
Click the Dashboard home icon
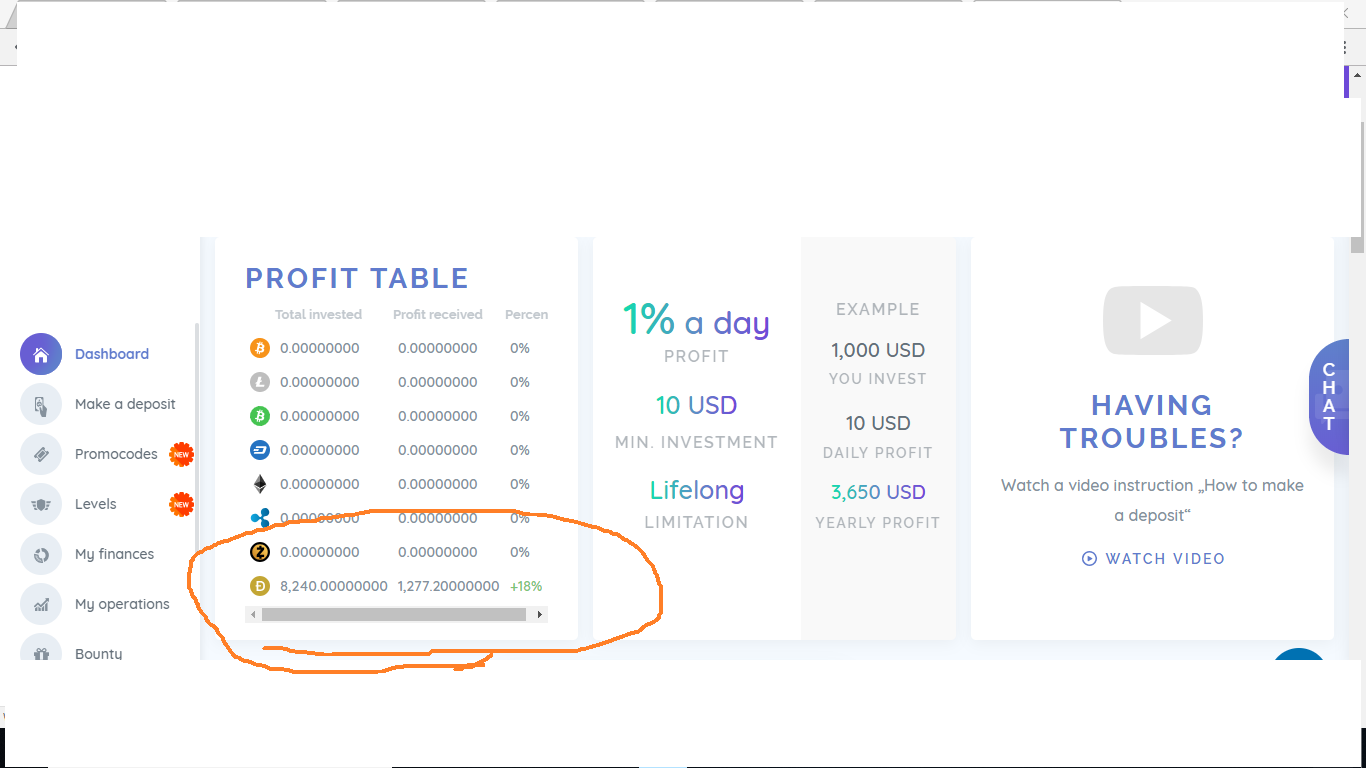click(x=41, y=354)
